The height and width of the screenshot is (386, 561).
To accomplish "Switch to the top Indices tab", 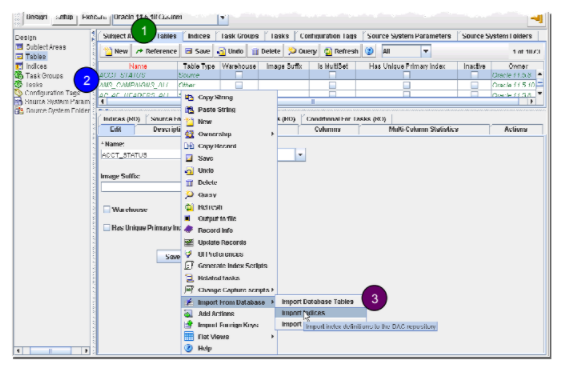I will click(199, 36).
